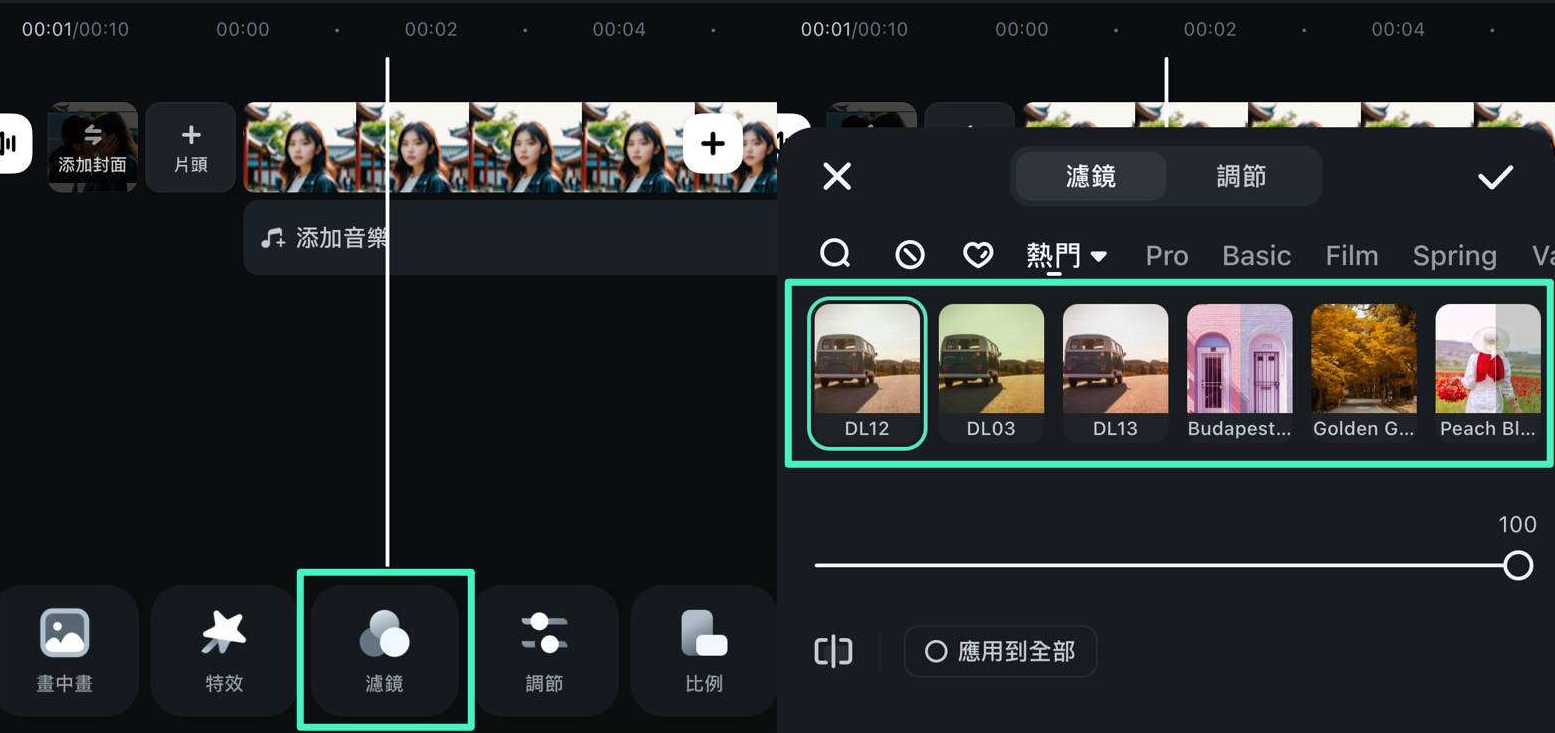
Task: Tap the compare before/after icon
Action: pos(833,652)
